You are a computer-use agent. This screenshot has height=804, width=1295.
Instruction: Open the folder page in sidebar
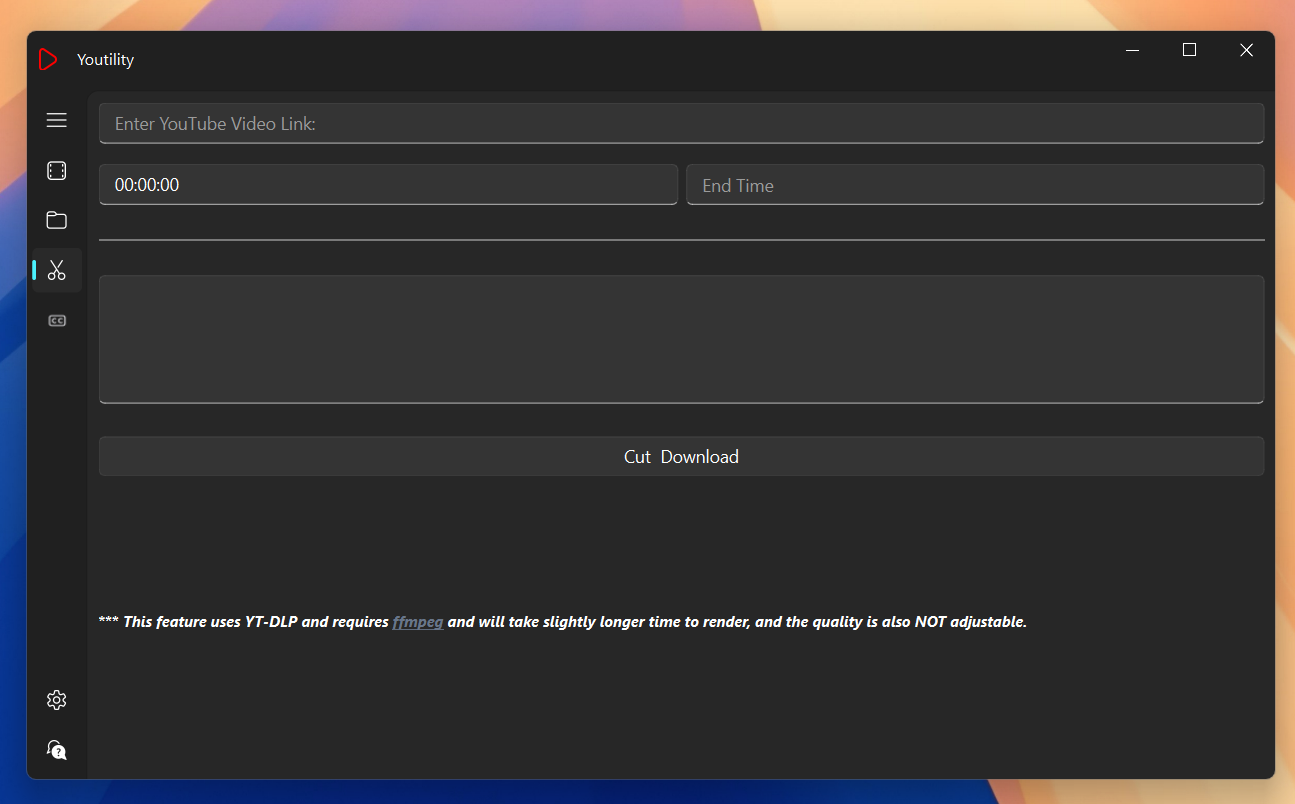pyautogui.click(x=57, y=220)
